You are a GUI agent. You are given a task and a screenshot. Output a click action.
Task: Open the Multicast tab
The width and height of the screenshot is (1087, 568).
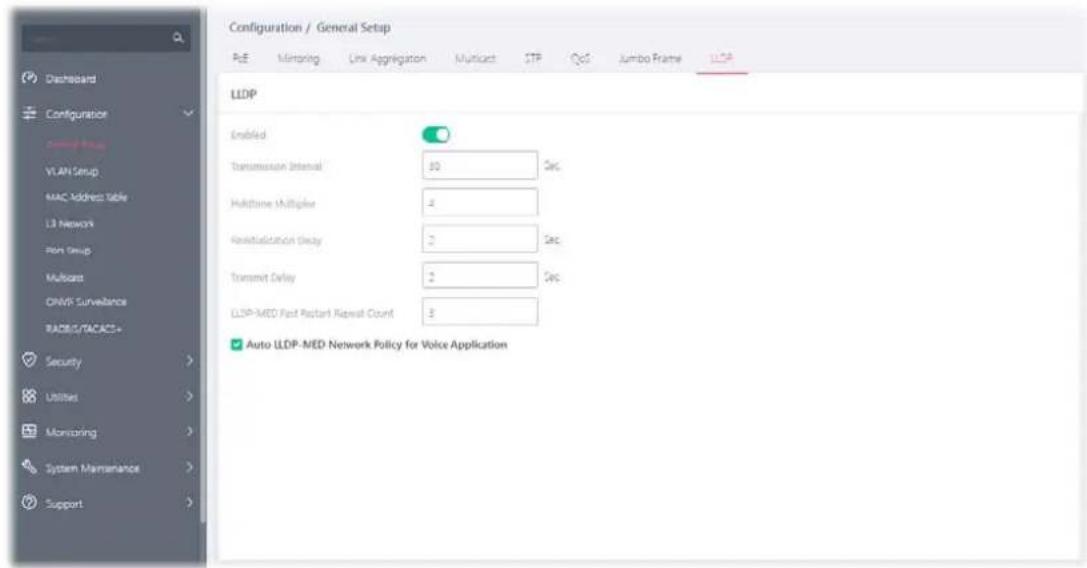[475, 59]
